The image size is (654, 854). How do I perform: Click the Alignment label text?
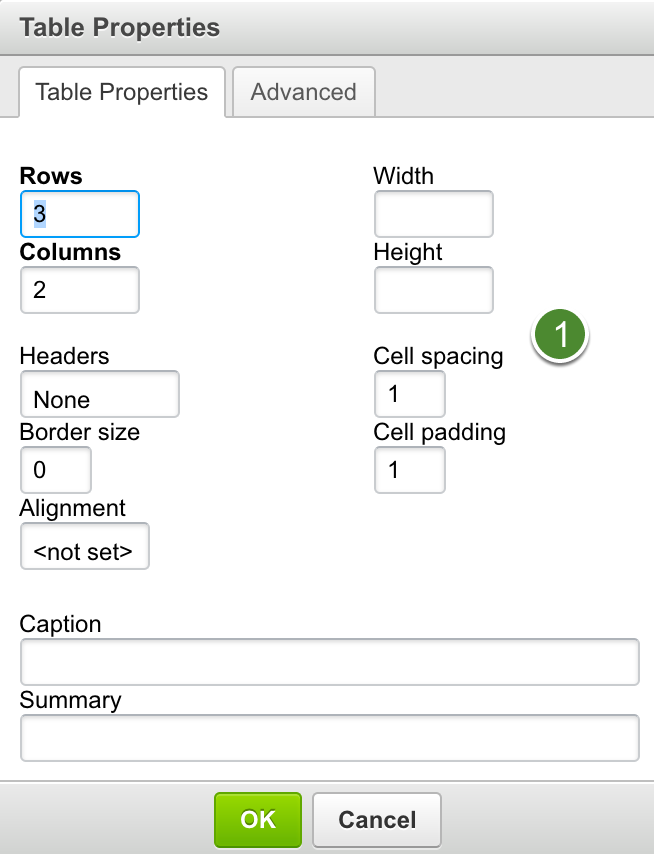coord(73,508)
